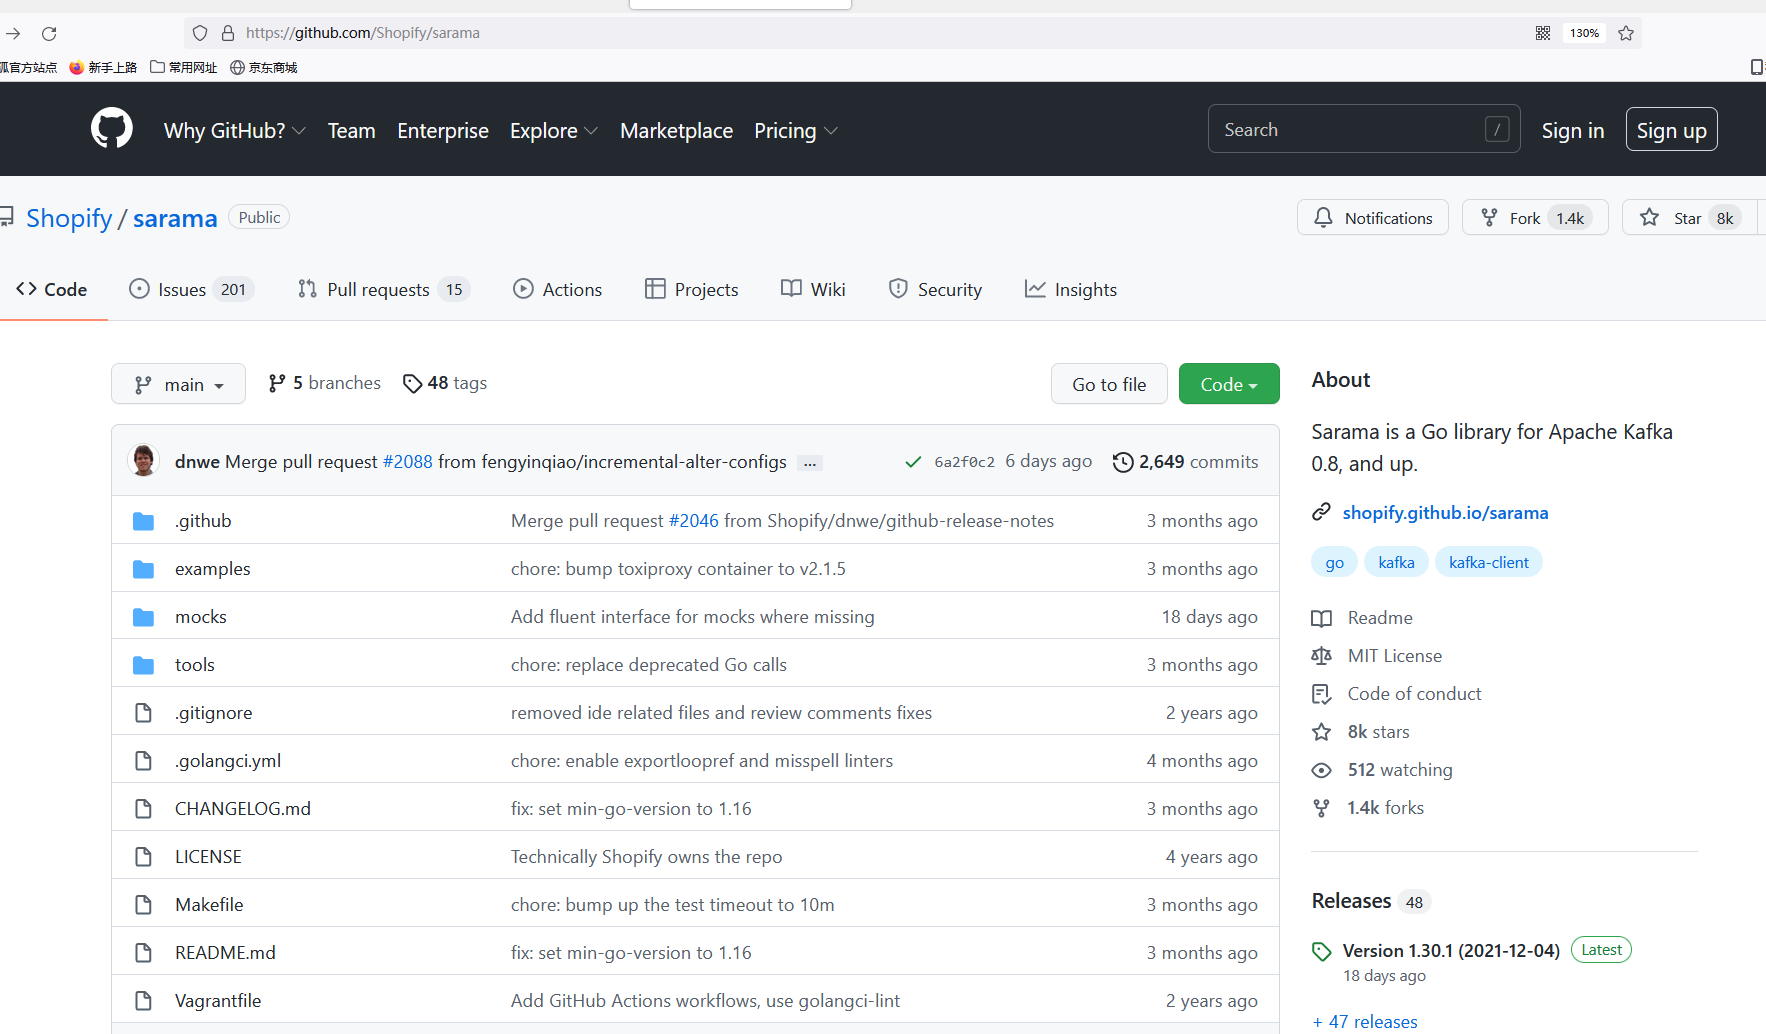Expand the commit message ellipsis button
The image size is (1766, 1034).
coord(810,463)
